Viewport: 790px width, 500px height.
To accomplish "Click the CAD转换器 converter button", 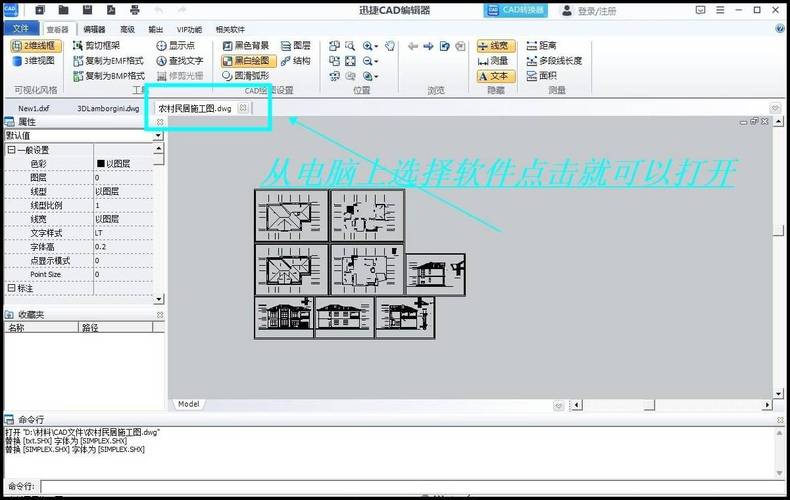I will pyautogui.click(x=515, y=10).
